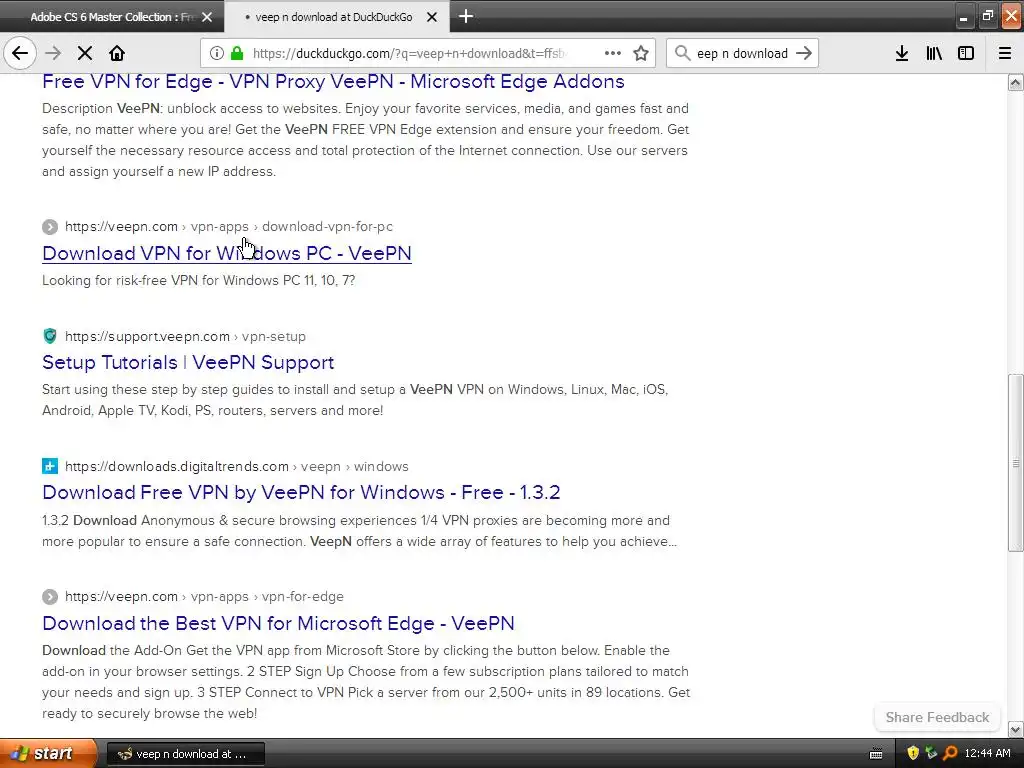Click the magnifier icon in search box
The width and height of the screenshot is (1024, 768).
(x=682, y=53)
